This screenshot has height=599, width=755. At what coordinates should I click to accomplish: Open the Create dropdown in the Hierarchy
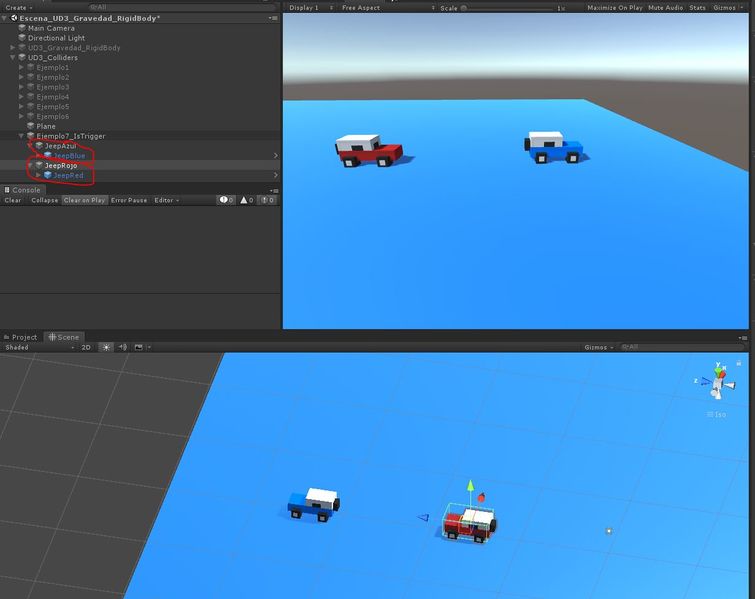(18, 8)
